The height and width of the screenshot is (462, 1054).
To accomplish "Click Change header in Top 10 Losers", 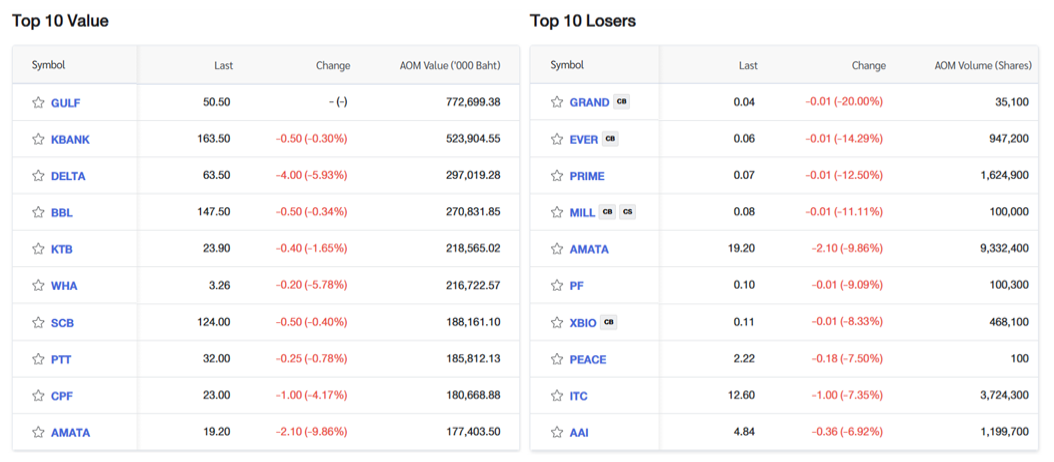I will [x=868, y=66].
